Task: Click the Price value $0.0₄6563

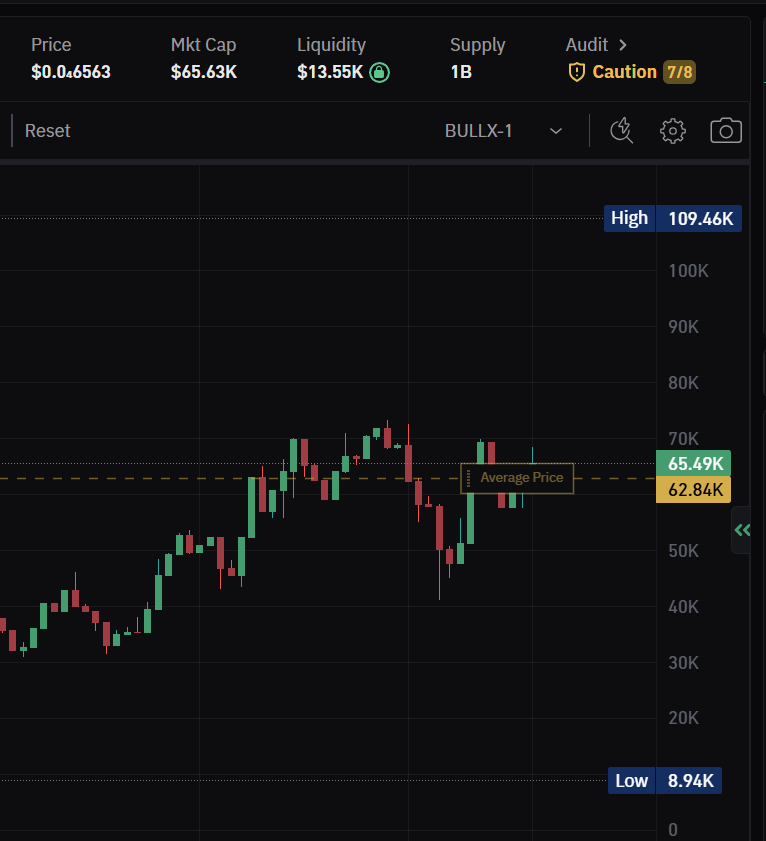Action: click(71, 72)
